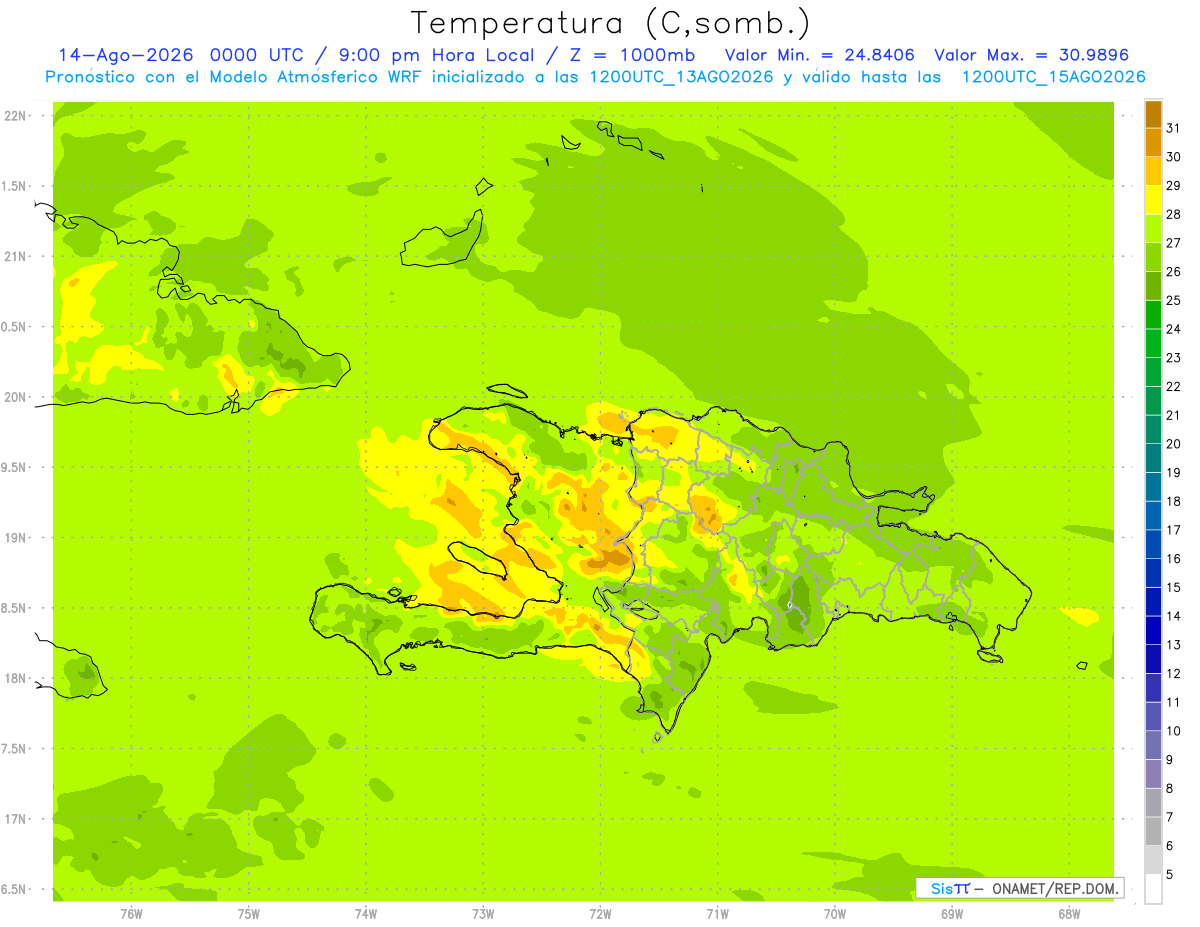The width and height of the screenshot is (1200, 927).
Task: Click legend value "31"
Action: tap(1174, 128)
